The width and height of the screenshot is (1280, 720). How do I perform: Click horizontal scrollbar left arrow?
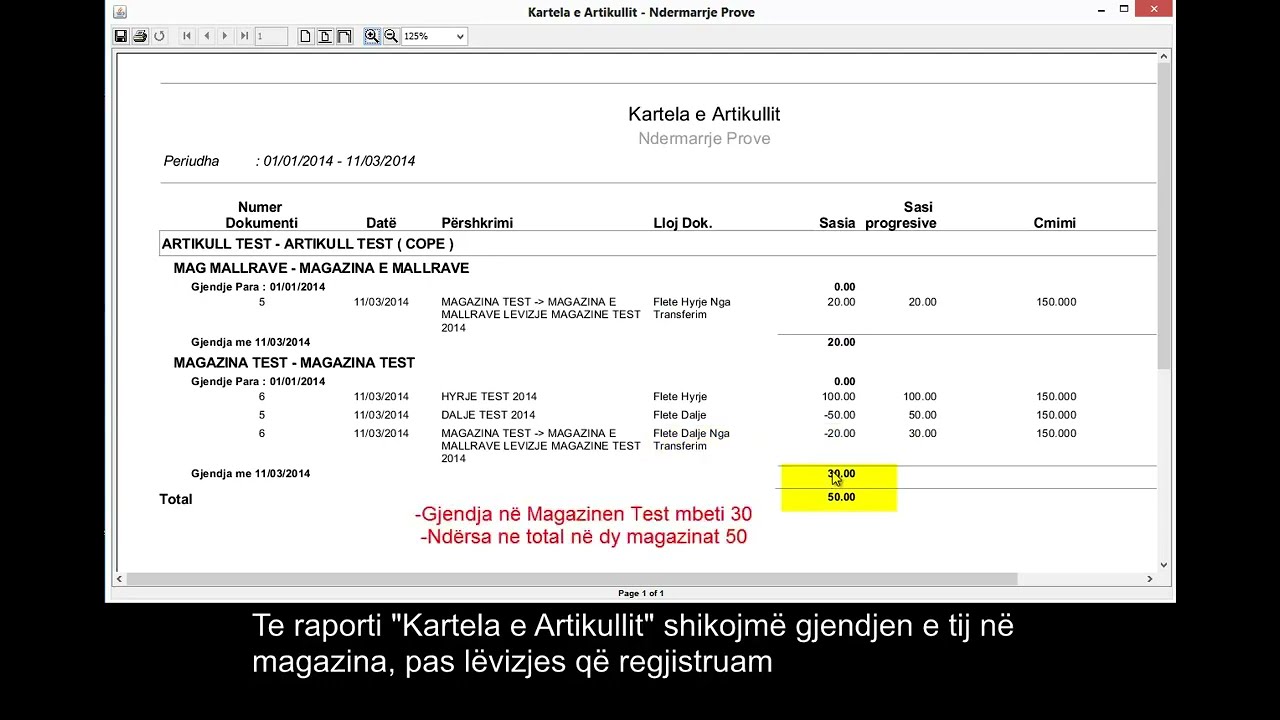point(120,579)
